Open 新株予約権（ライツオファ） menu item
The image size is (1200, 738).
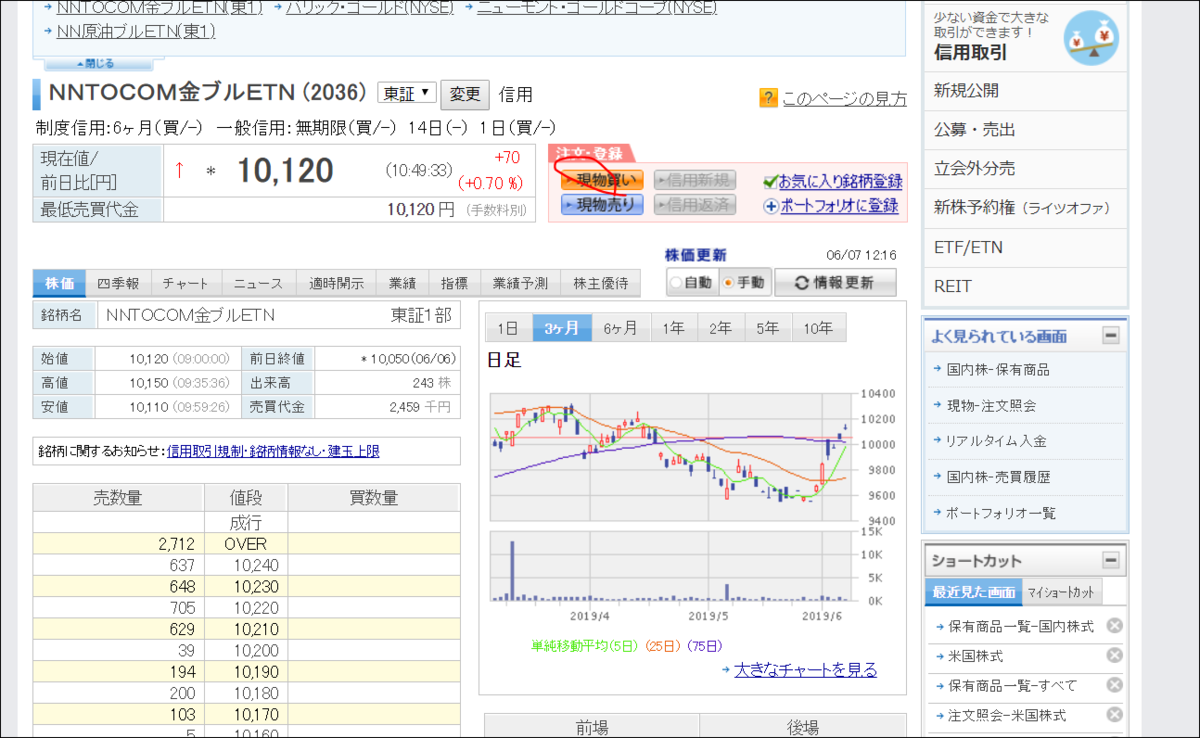pos(1026,208)
